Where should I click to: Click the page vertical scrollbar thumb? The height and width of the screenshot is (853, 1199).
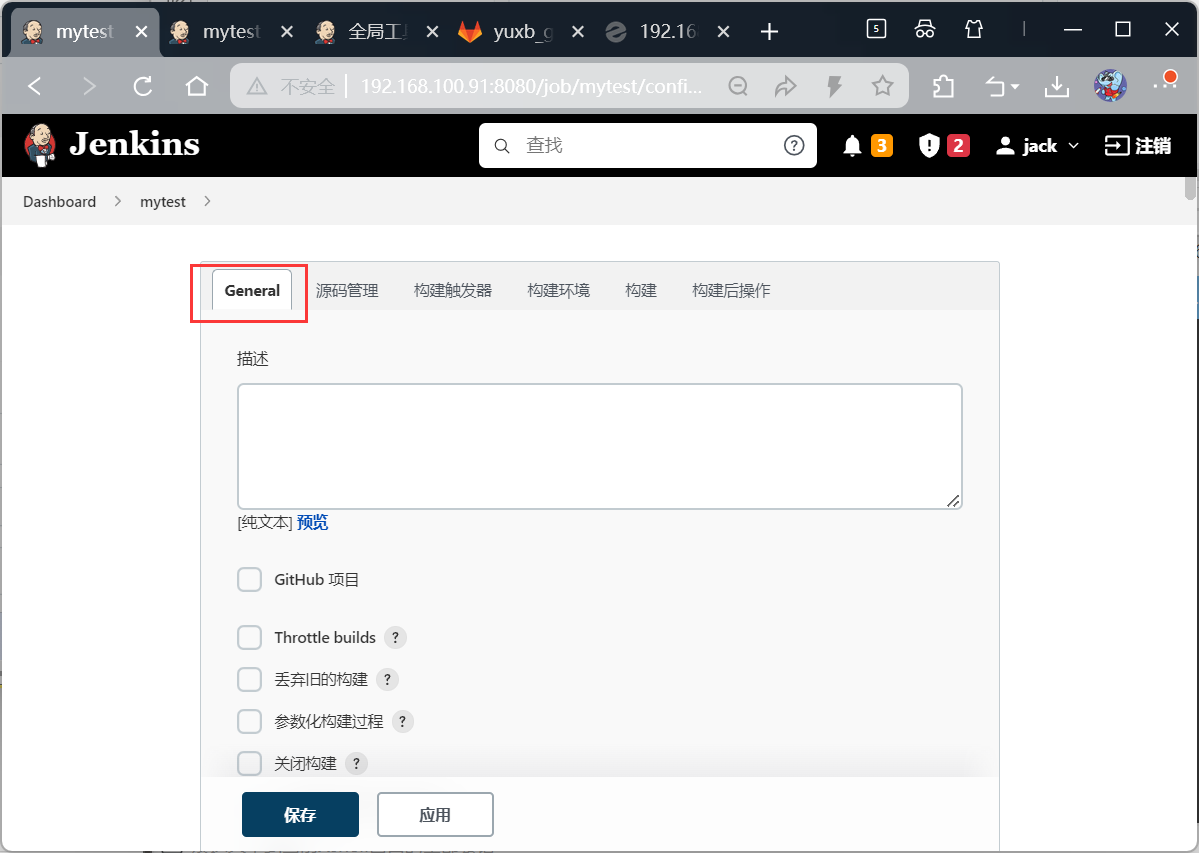click(1190, 188)
